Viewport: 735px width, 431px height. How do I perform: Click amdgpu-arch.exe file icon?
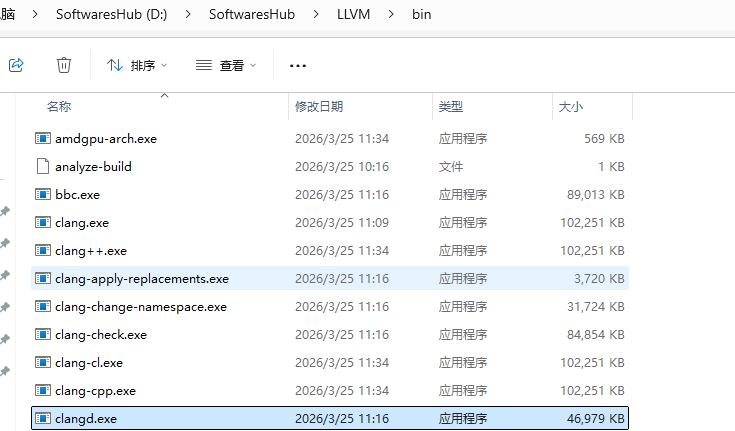pos(43,138)
